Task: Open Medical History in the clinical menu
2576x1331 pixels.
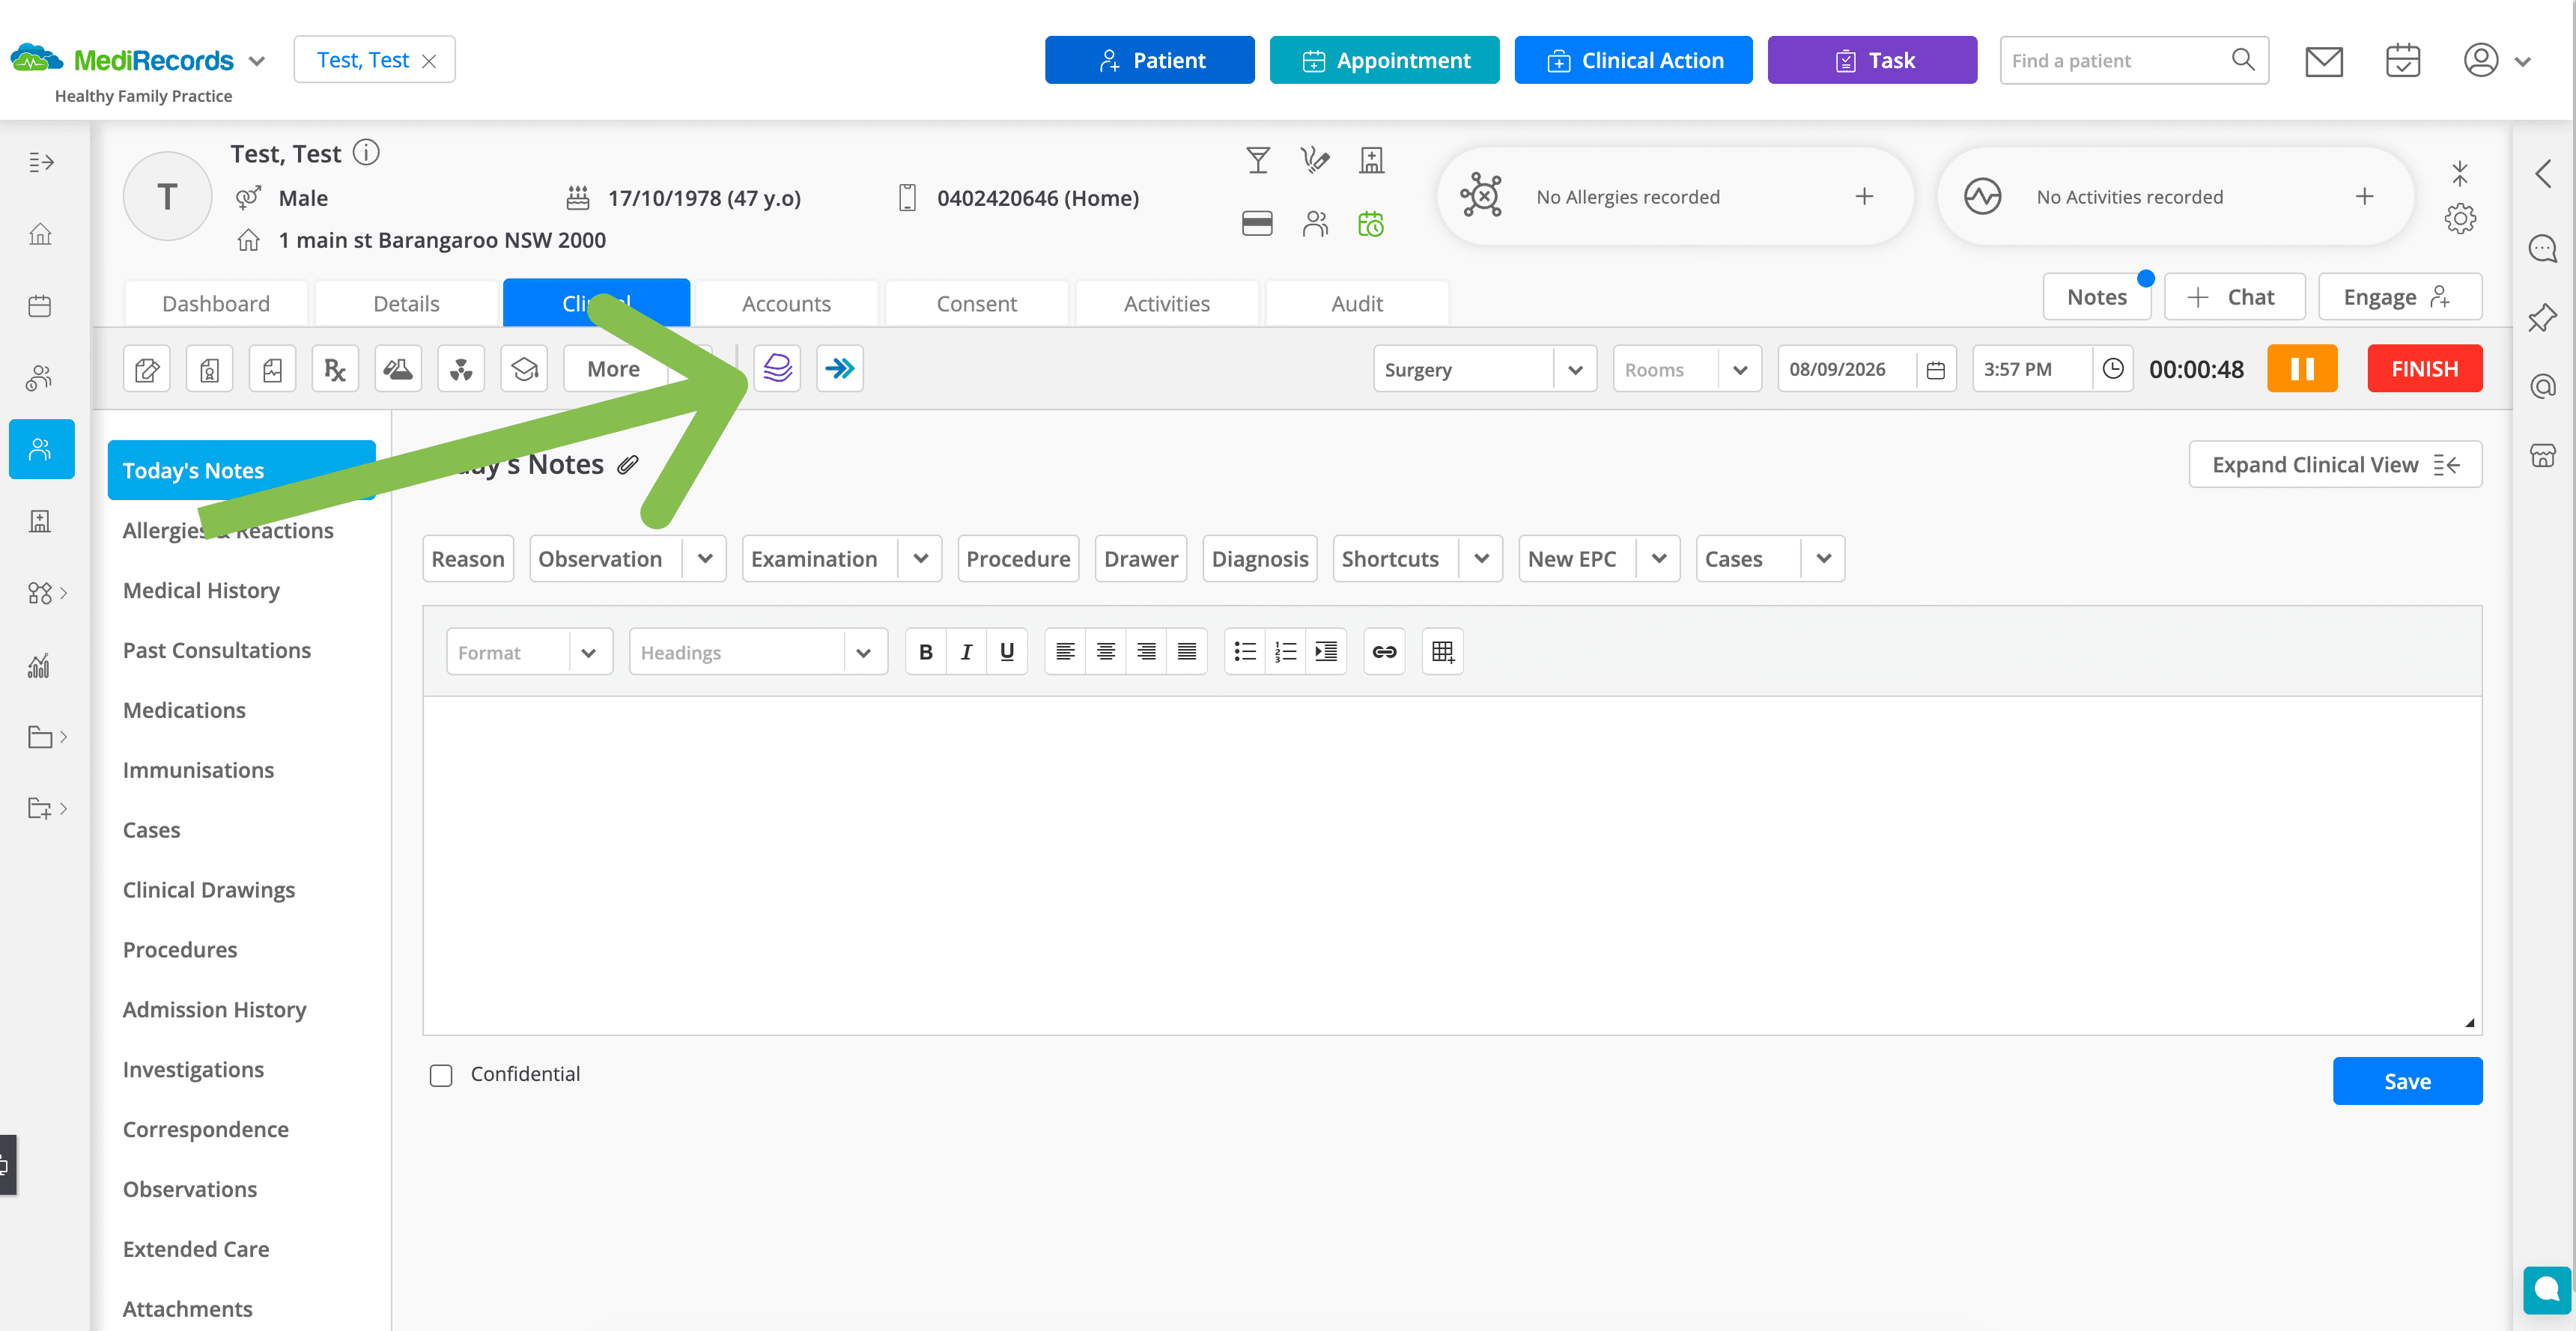Action: [201, 590]
